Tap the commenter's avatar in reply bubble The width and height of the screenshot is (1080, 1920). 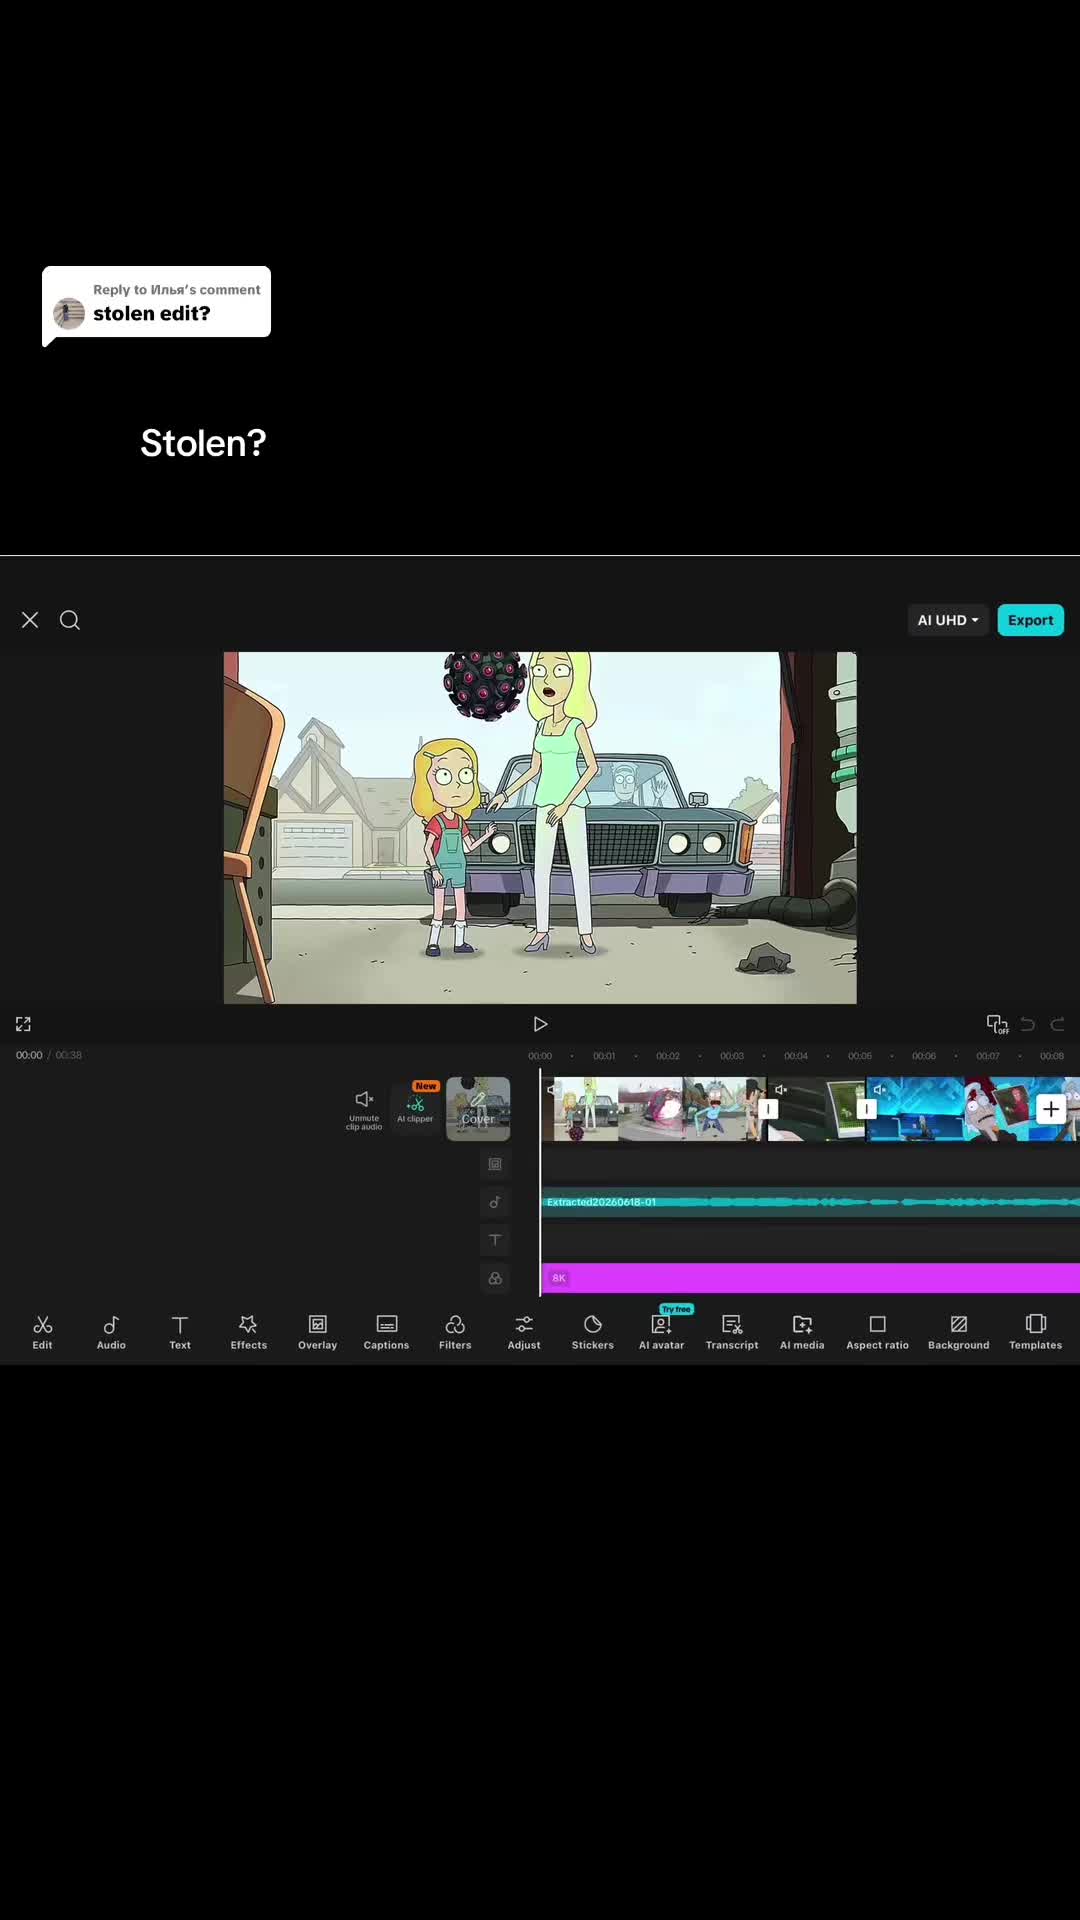(69, 313)
